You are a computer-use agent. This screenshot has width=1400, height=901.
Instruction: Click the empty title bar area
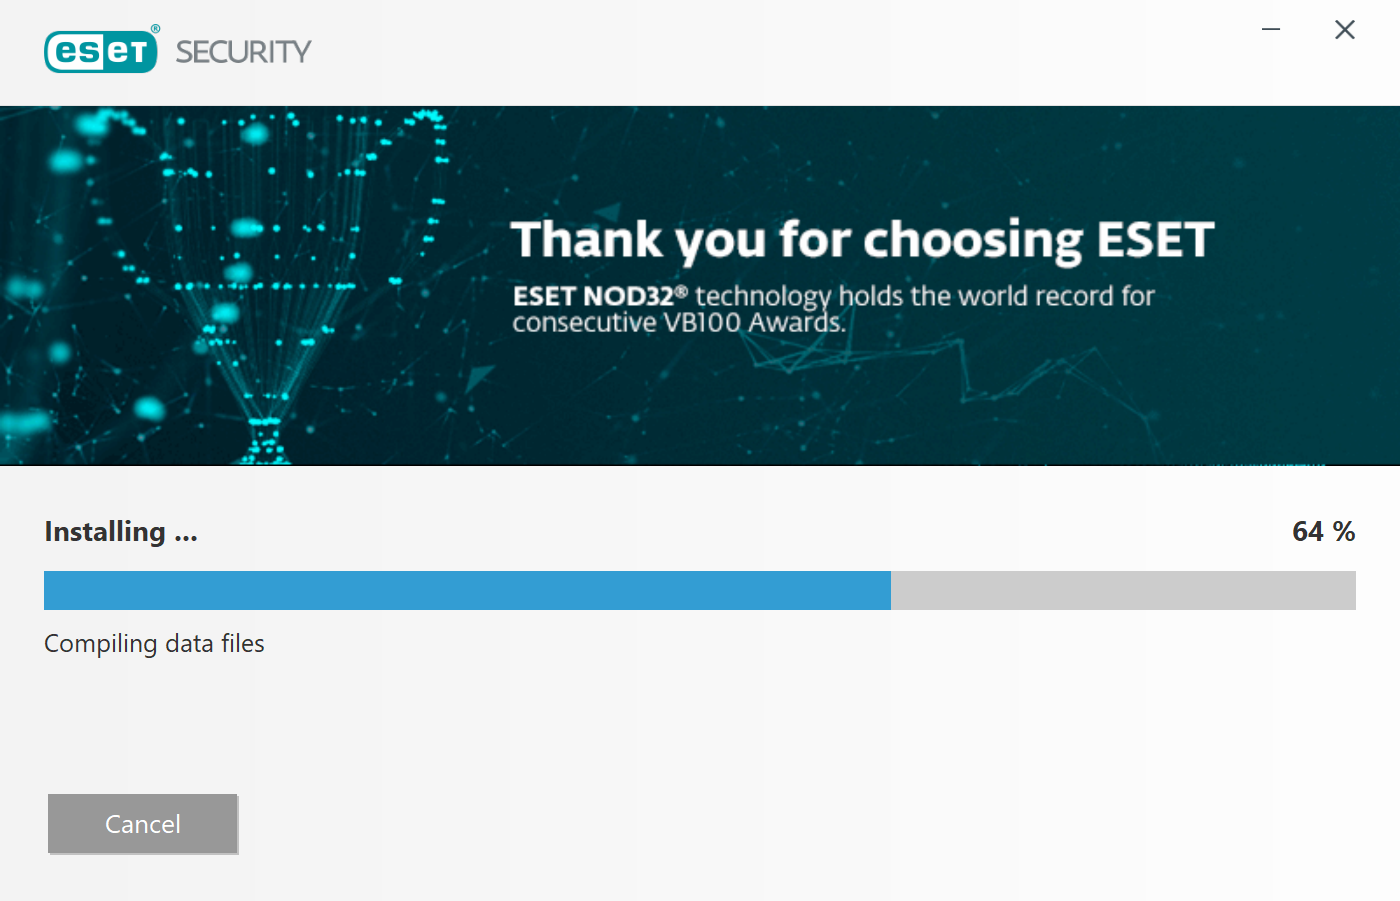click(780, 50)
